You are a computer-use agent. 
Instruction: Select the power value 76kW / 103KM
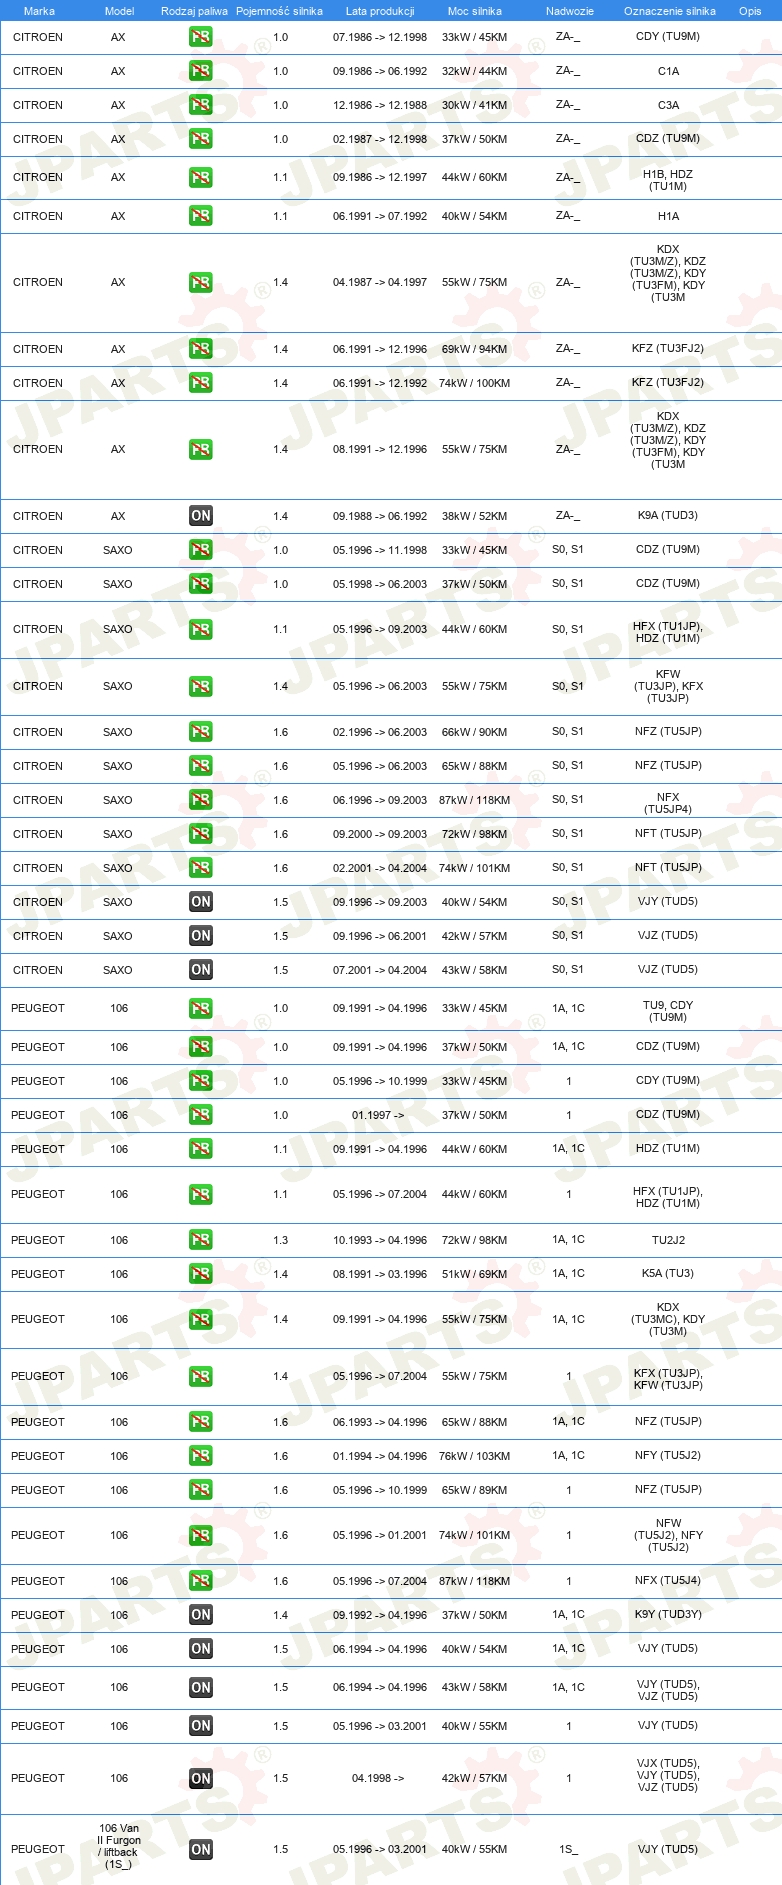475,1456
